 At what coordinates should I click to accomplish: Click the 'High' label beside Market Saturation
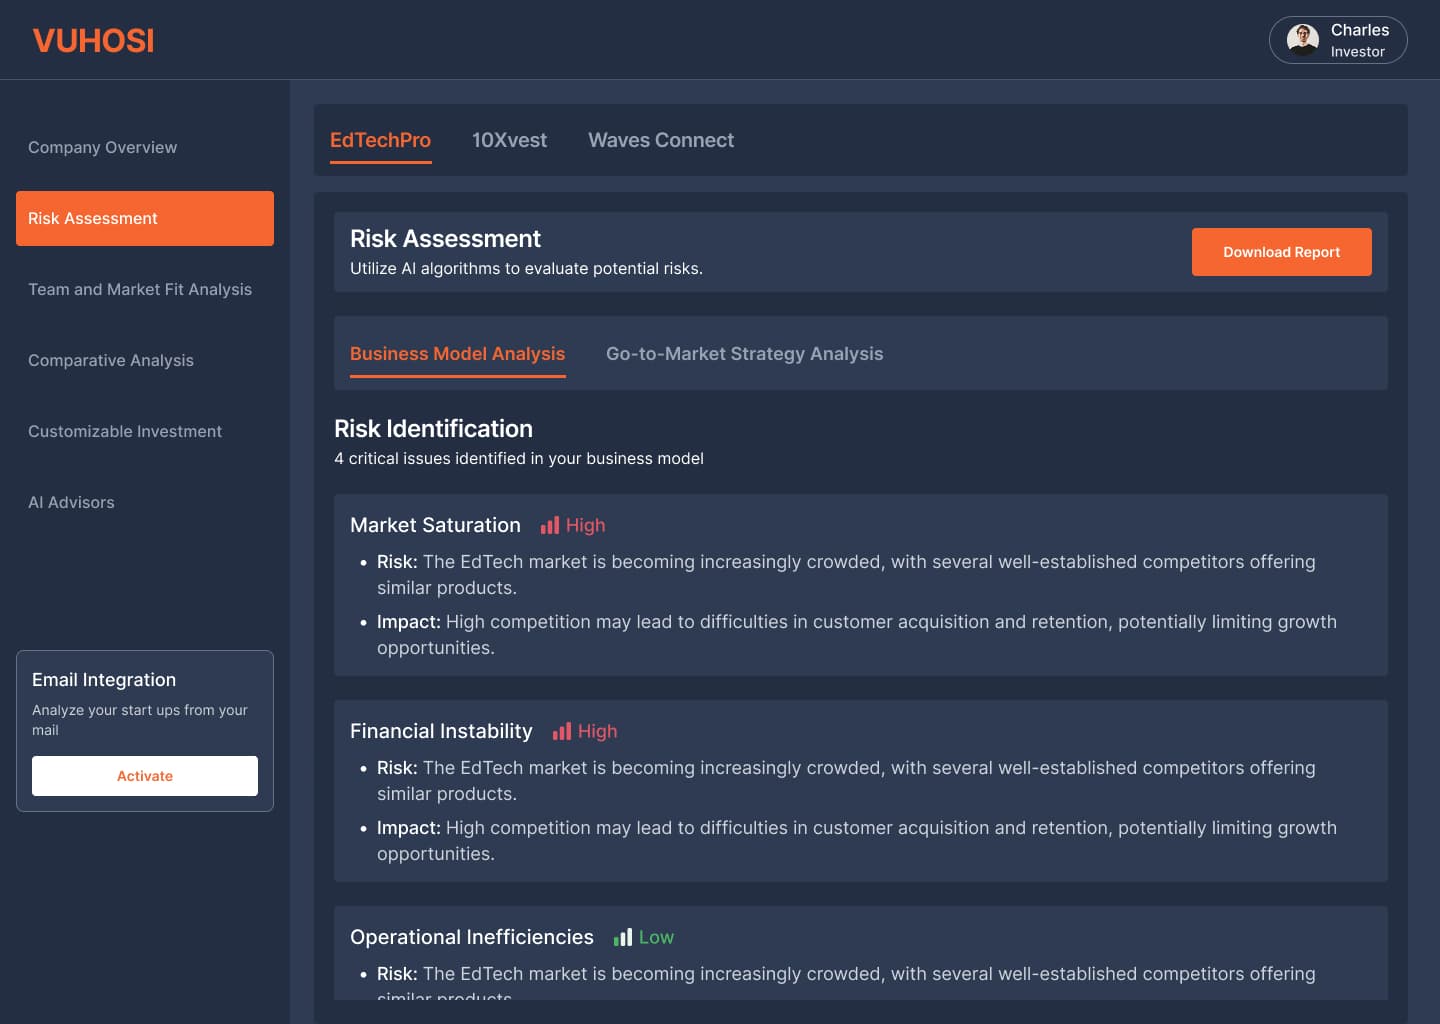[x=585, y=525]
